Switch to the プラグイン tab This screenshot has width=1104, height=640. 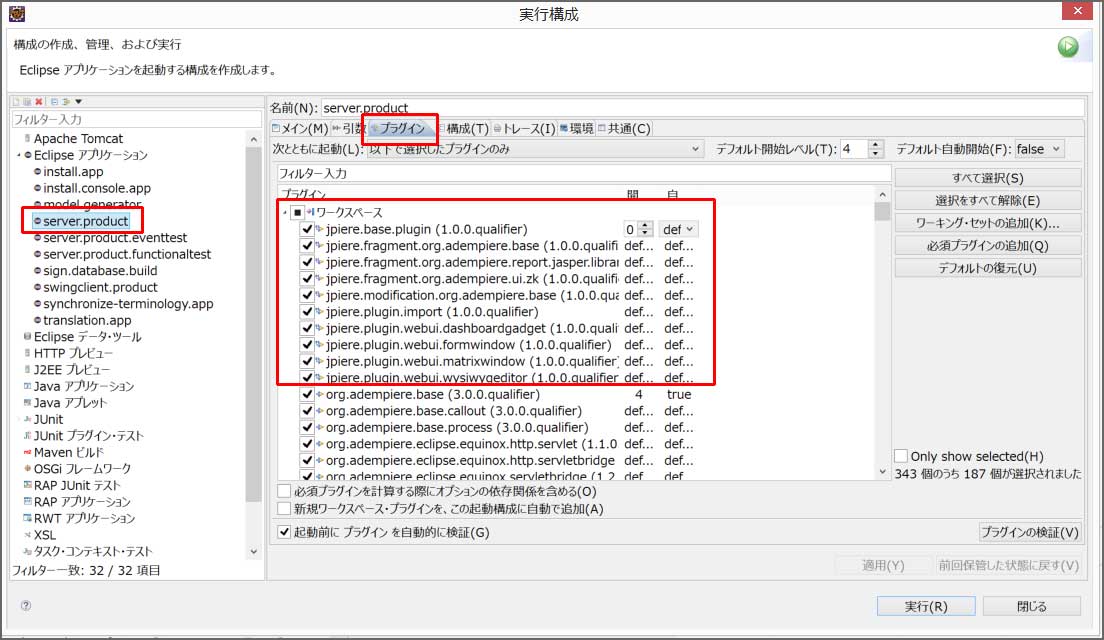(x=399, y=129)
